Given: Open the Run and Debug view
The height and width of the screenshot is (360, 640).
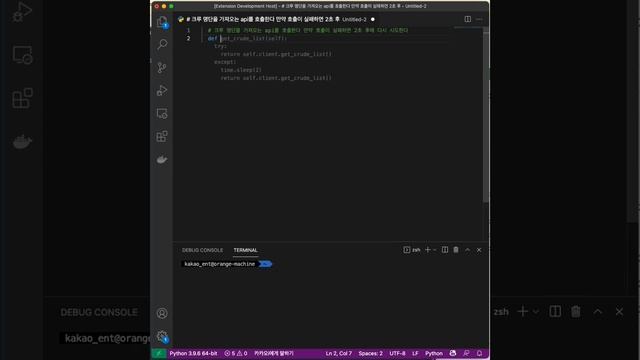Looking at the screenshot, I should 162,90.
